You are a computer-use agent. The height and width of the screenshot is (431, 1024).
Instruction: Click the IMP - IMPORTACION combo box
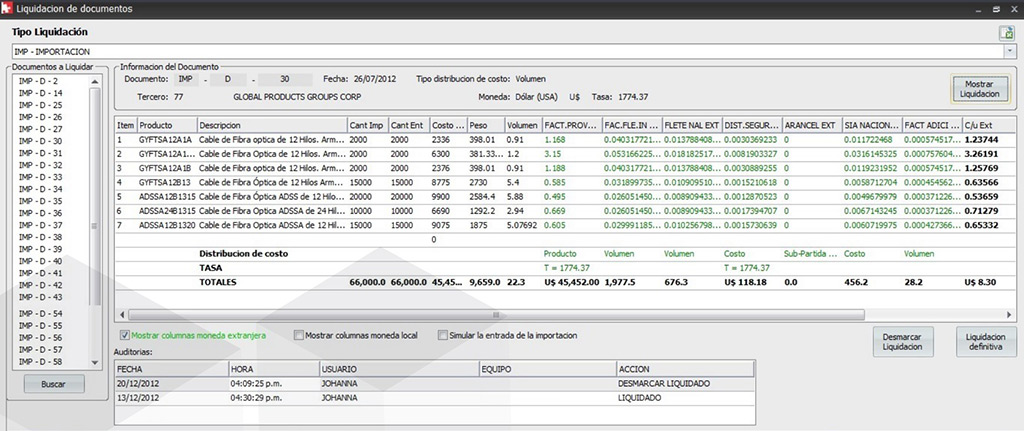[x=513, y=51]
